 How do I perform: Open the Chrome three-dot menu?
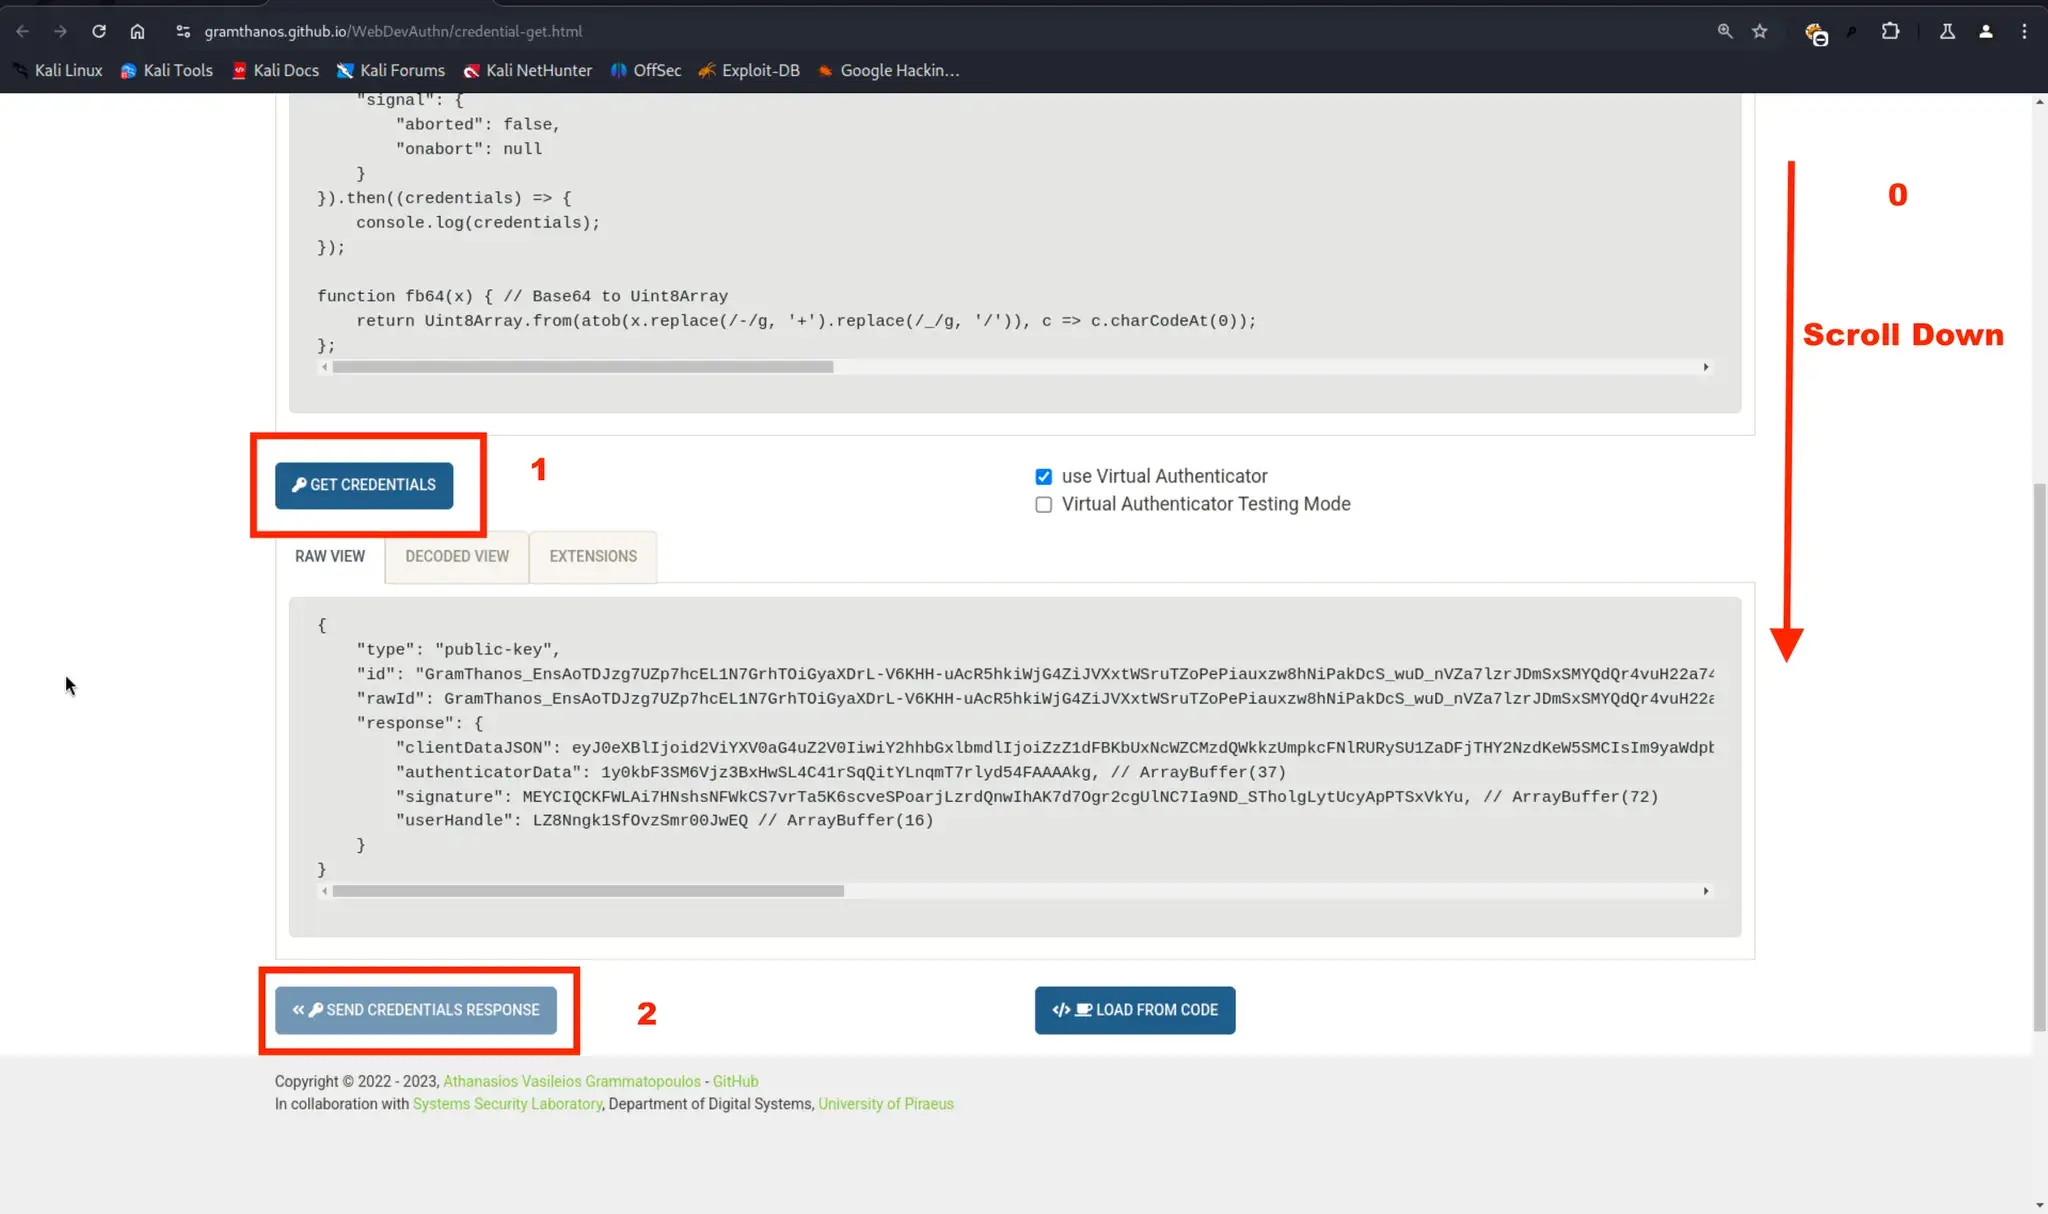(2023, 31)
